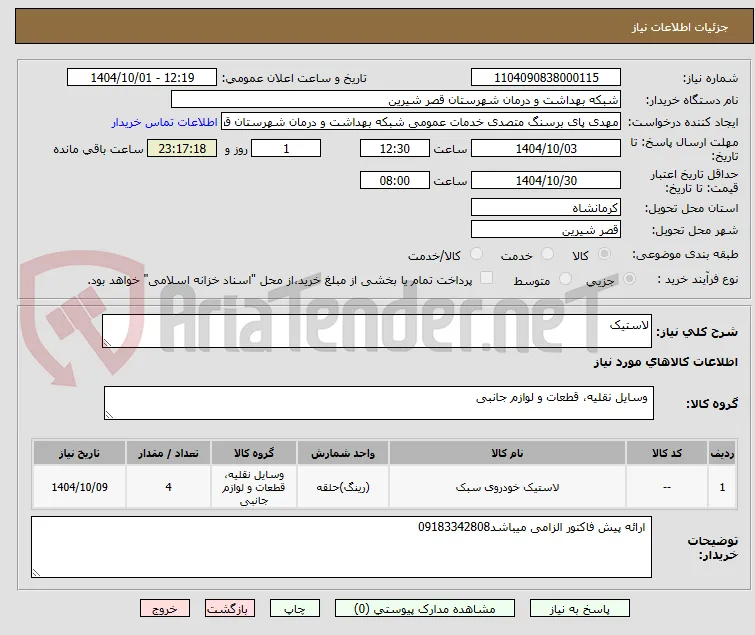
Task: Click delivery city field قصر شیرین
Action: click(x=546, y=230)
